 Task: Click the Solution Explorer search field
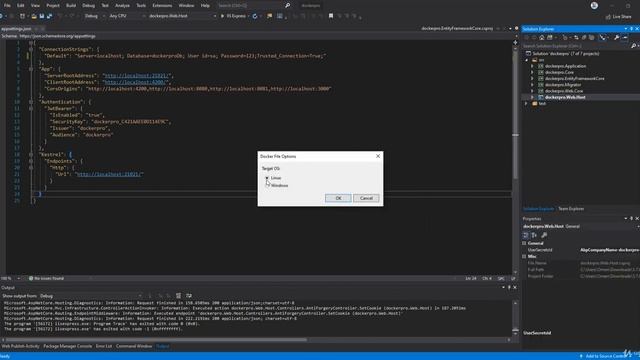coord(576,46)
